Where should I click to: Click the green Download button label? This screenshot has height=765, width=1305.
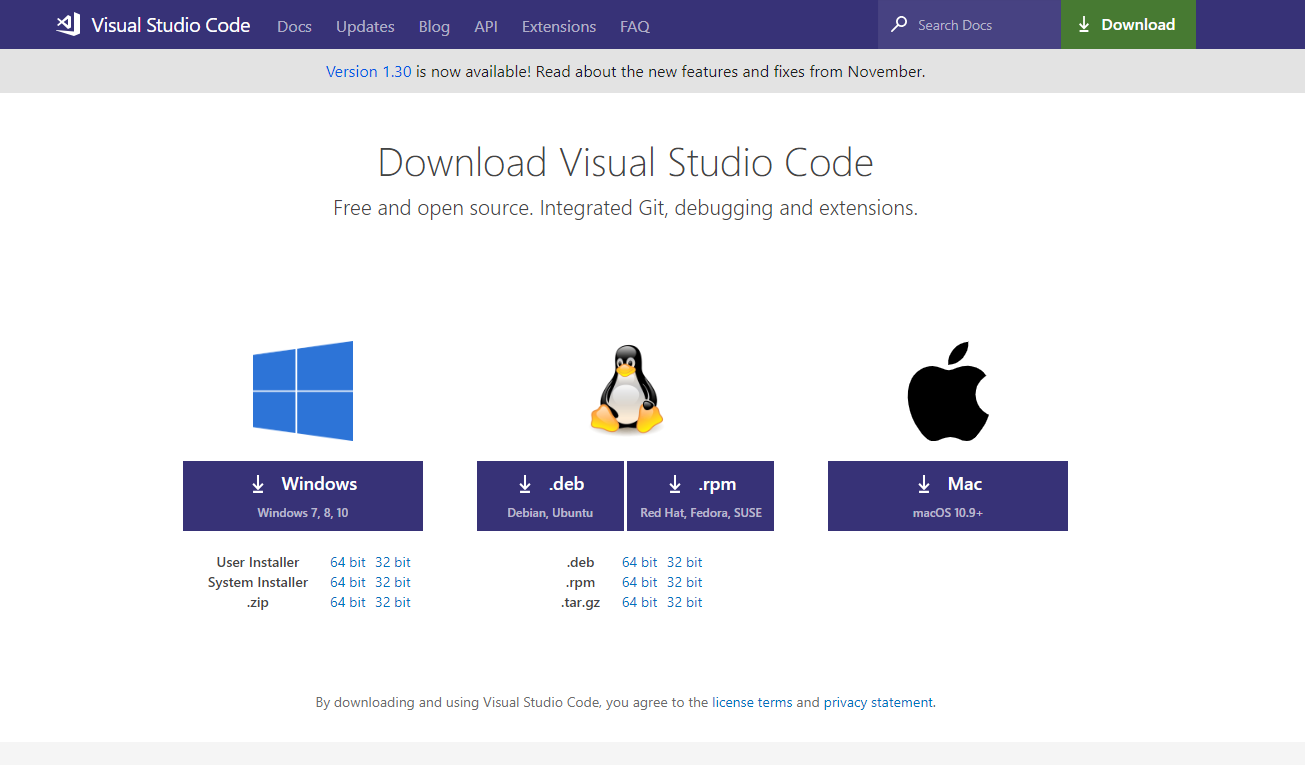(1138, 25)
